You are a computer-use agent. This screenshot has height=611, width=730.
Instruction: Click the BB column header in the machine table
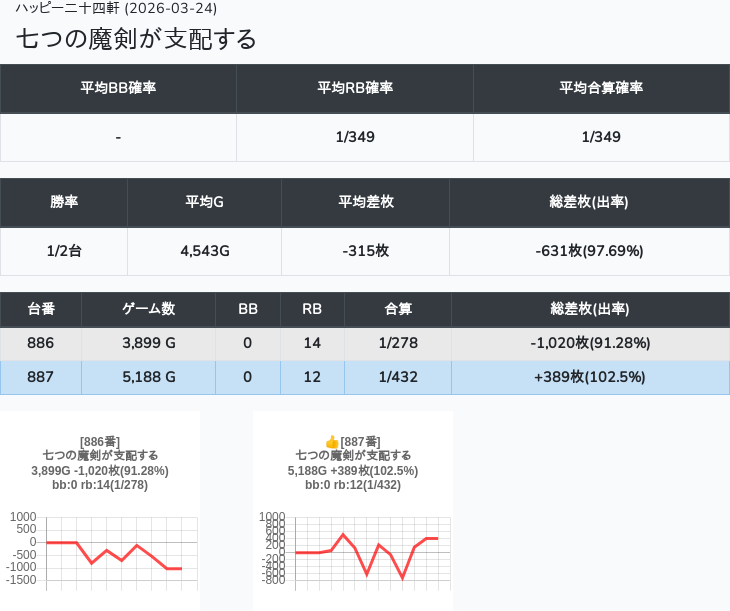248,309
